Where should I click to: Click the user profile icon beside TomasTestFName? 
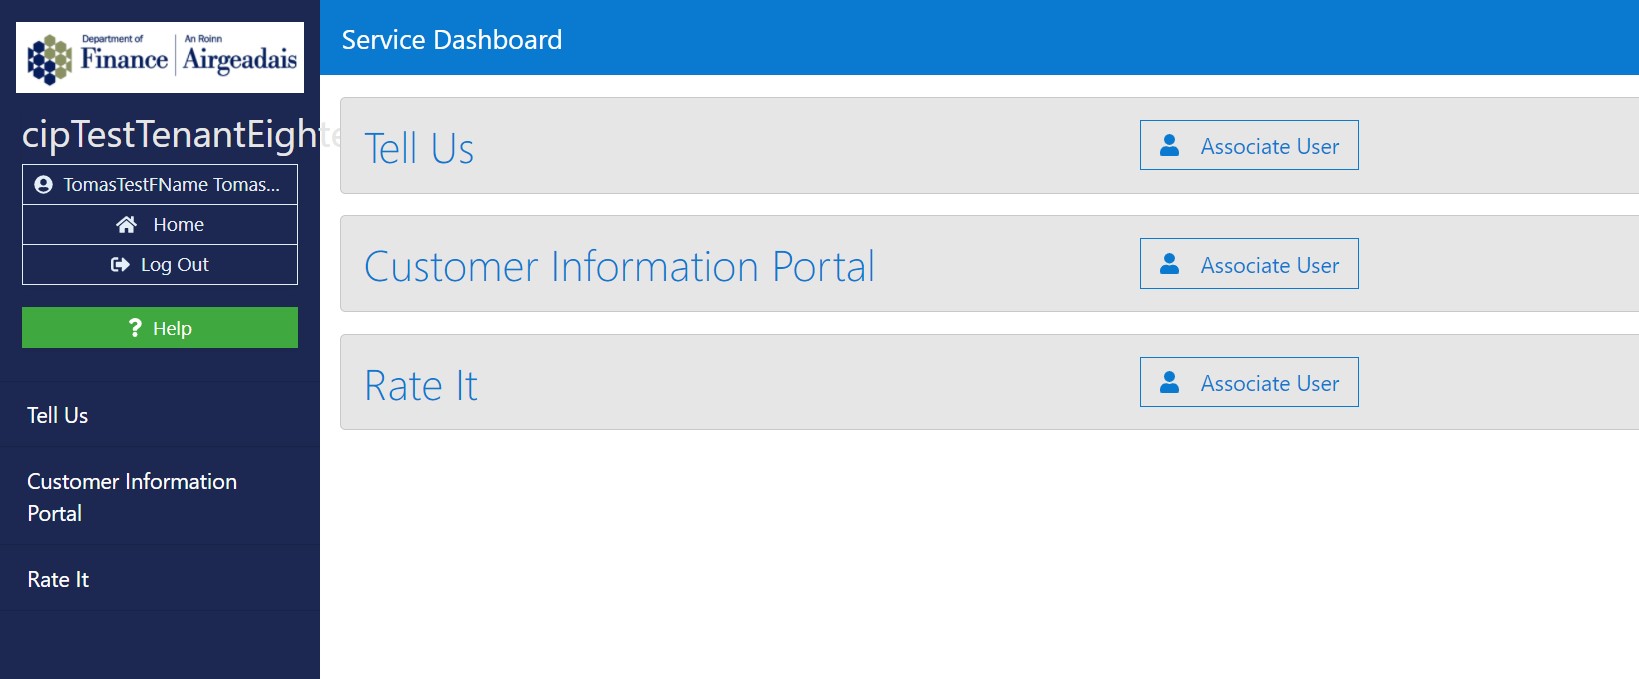[x=44, y=183]
